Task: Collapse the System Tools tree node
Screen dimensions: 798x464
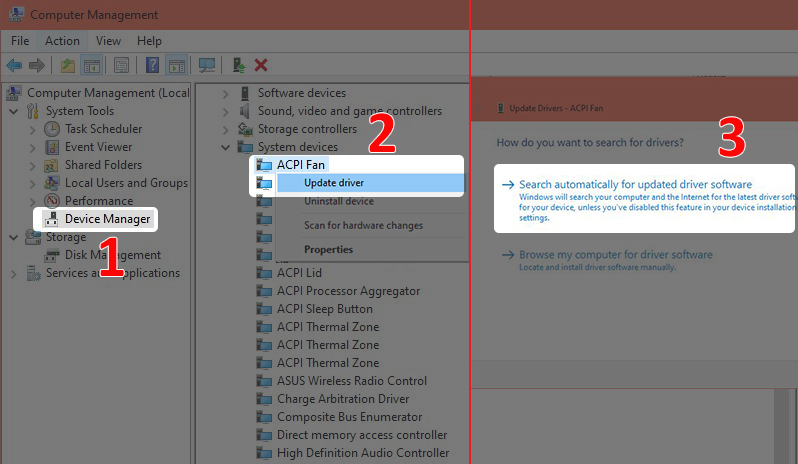Action: tap(14, 111)
